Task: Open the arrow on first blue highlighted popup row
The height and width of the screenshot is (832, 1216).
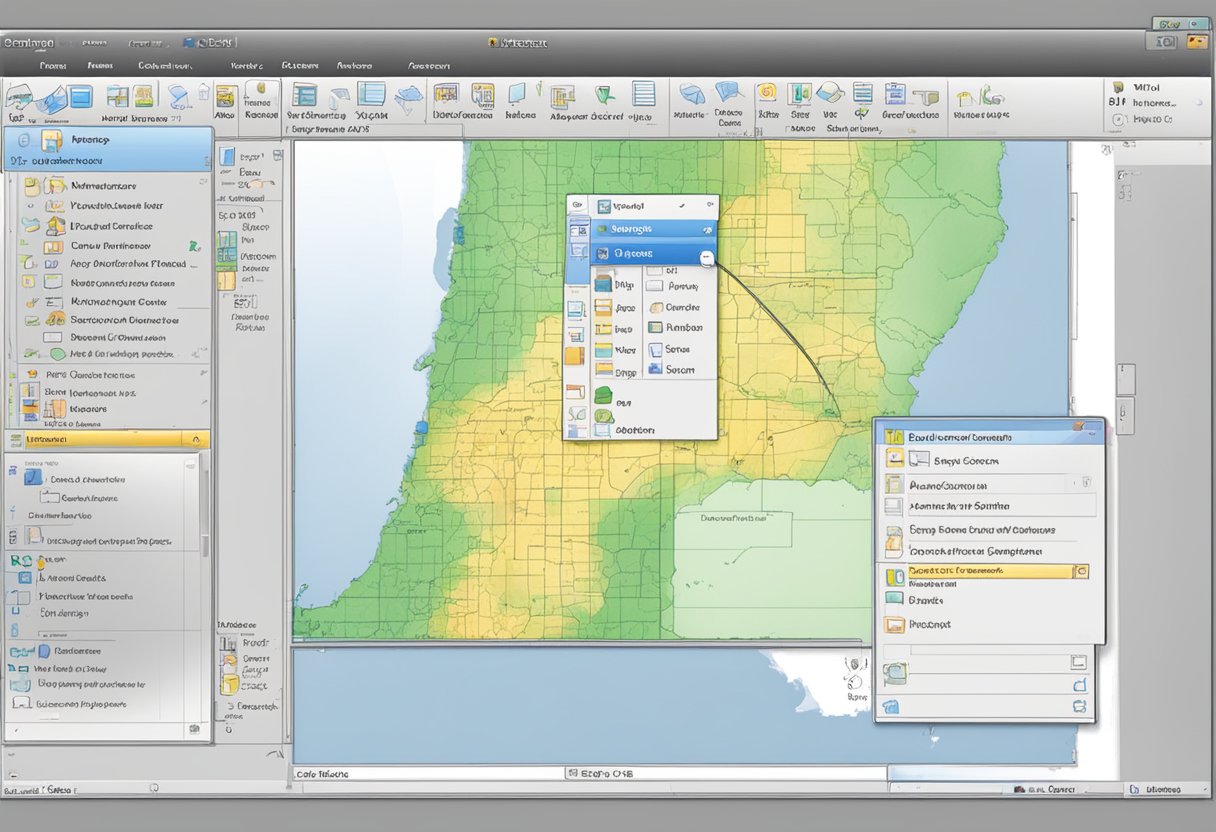Action: pyautogui.click(x=707, y=229)
